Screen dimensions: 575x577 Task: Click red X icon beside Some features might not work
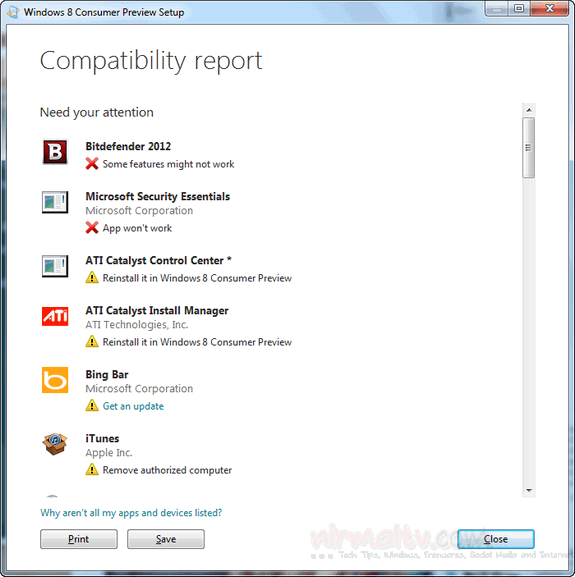pos(92,164)
